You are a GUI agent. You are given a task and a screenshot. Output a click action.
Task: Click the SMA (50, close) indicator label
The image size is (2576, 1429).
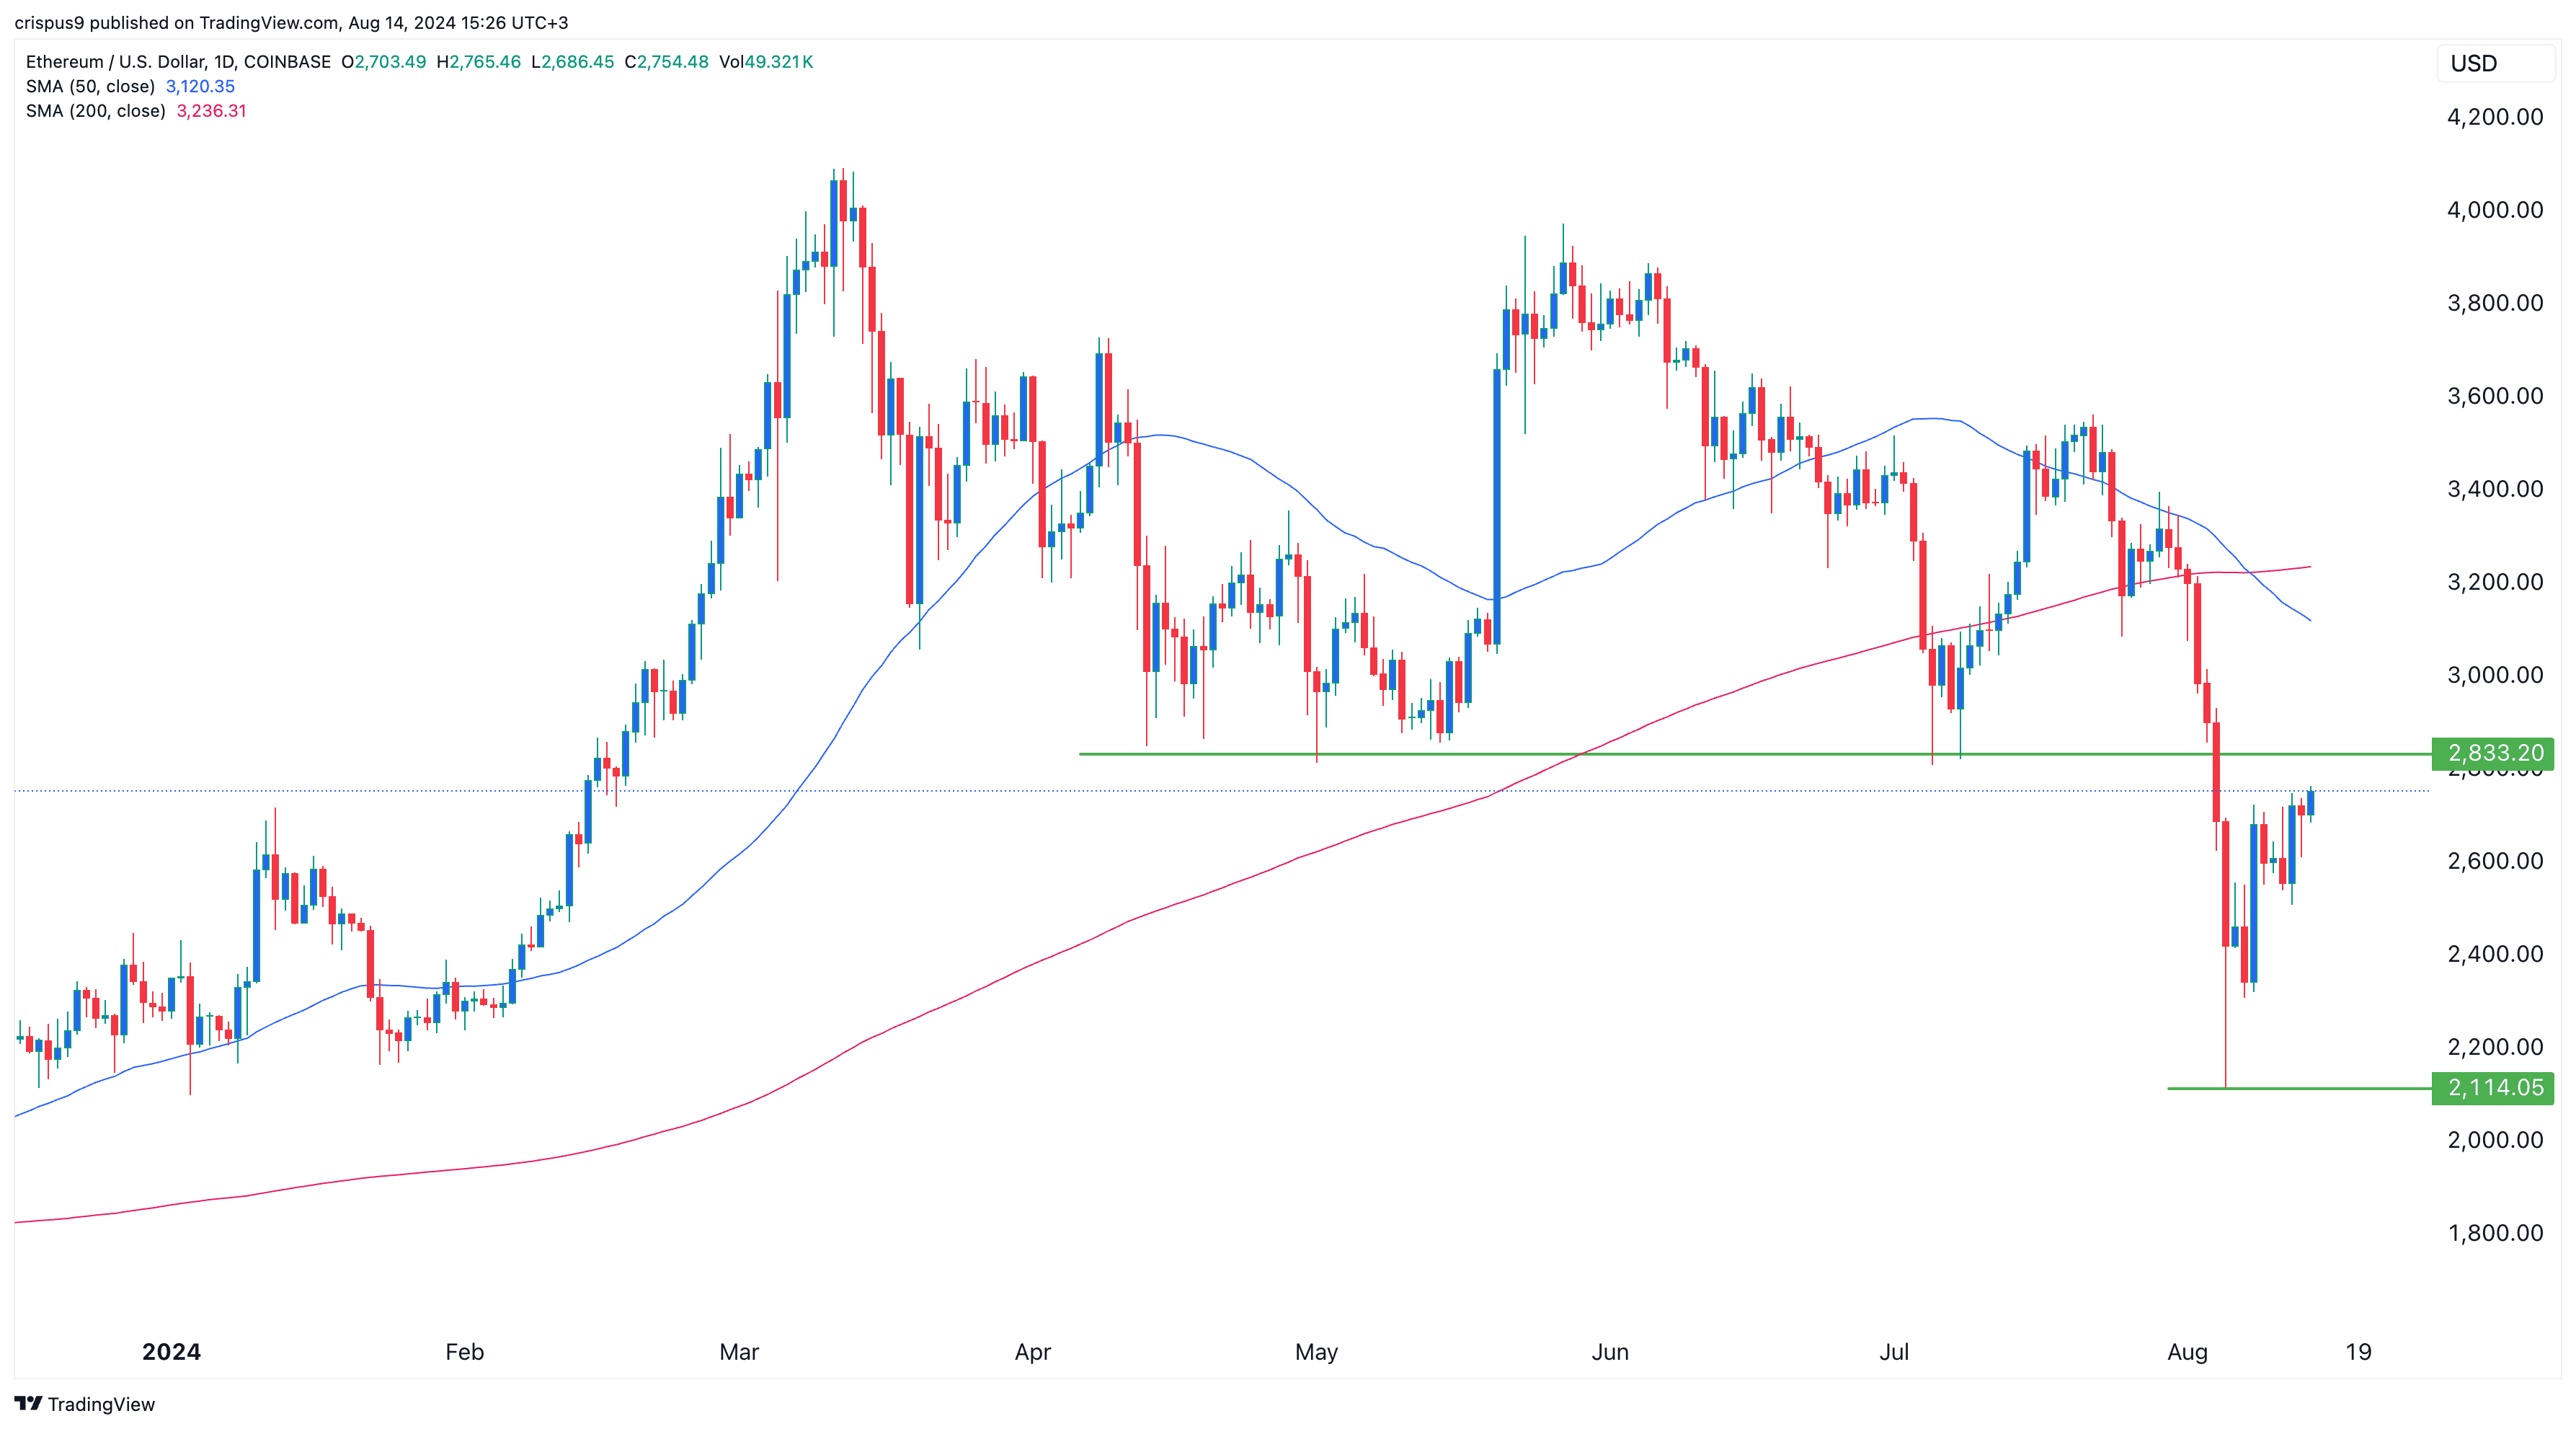[x=90, y=86]
